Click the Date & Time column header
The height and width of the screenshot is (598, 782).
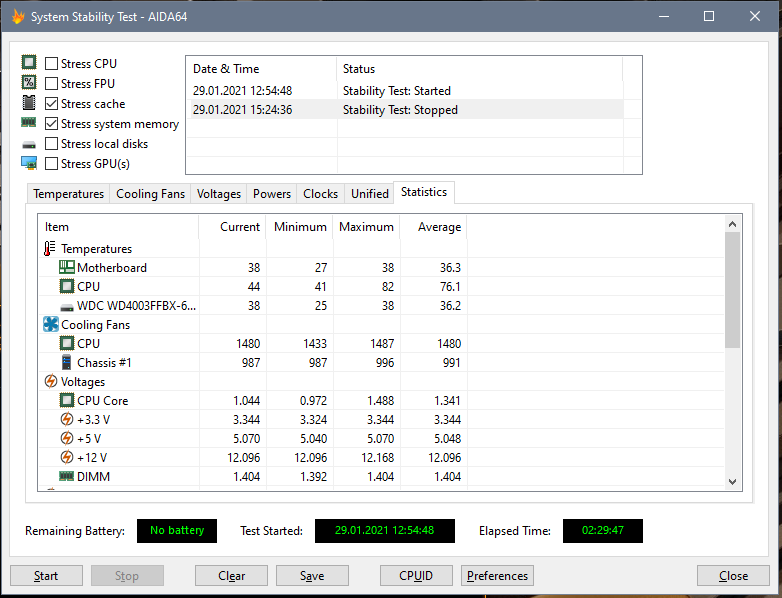point(261,69)
